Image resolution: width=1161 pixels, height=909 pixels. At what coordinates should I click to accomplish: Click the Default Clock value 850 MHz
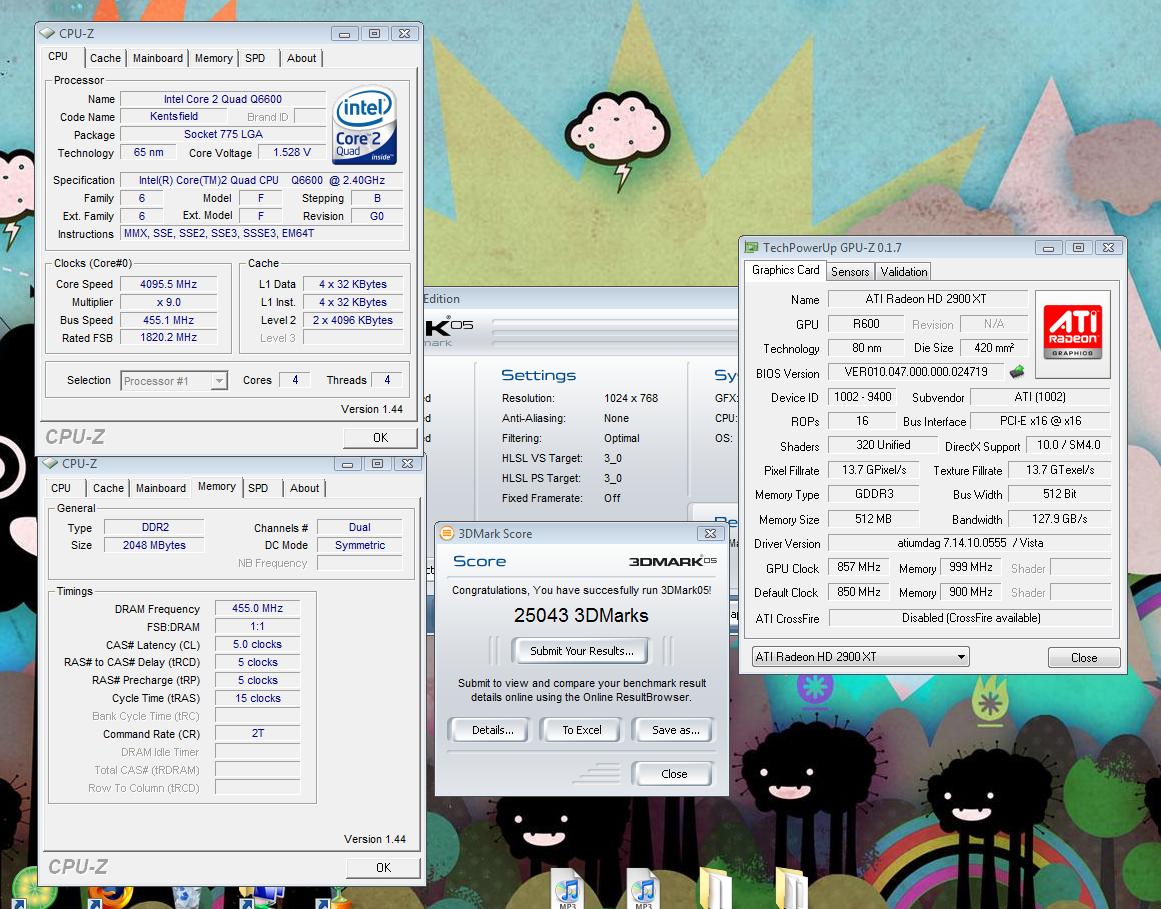[x=858, y=592]
